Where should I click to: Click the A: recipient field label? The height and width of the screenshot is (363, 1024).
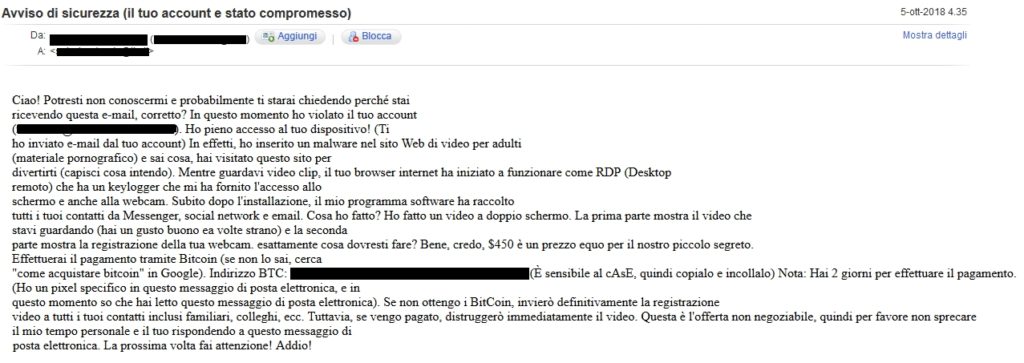click(42, 51)
